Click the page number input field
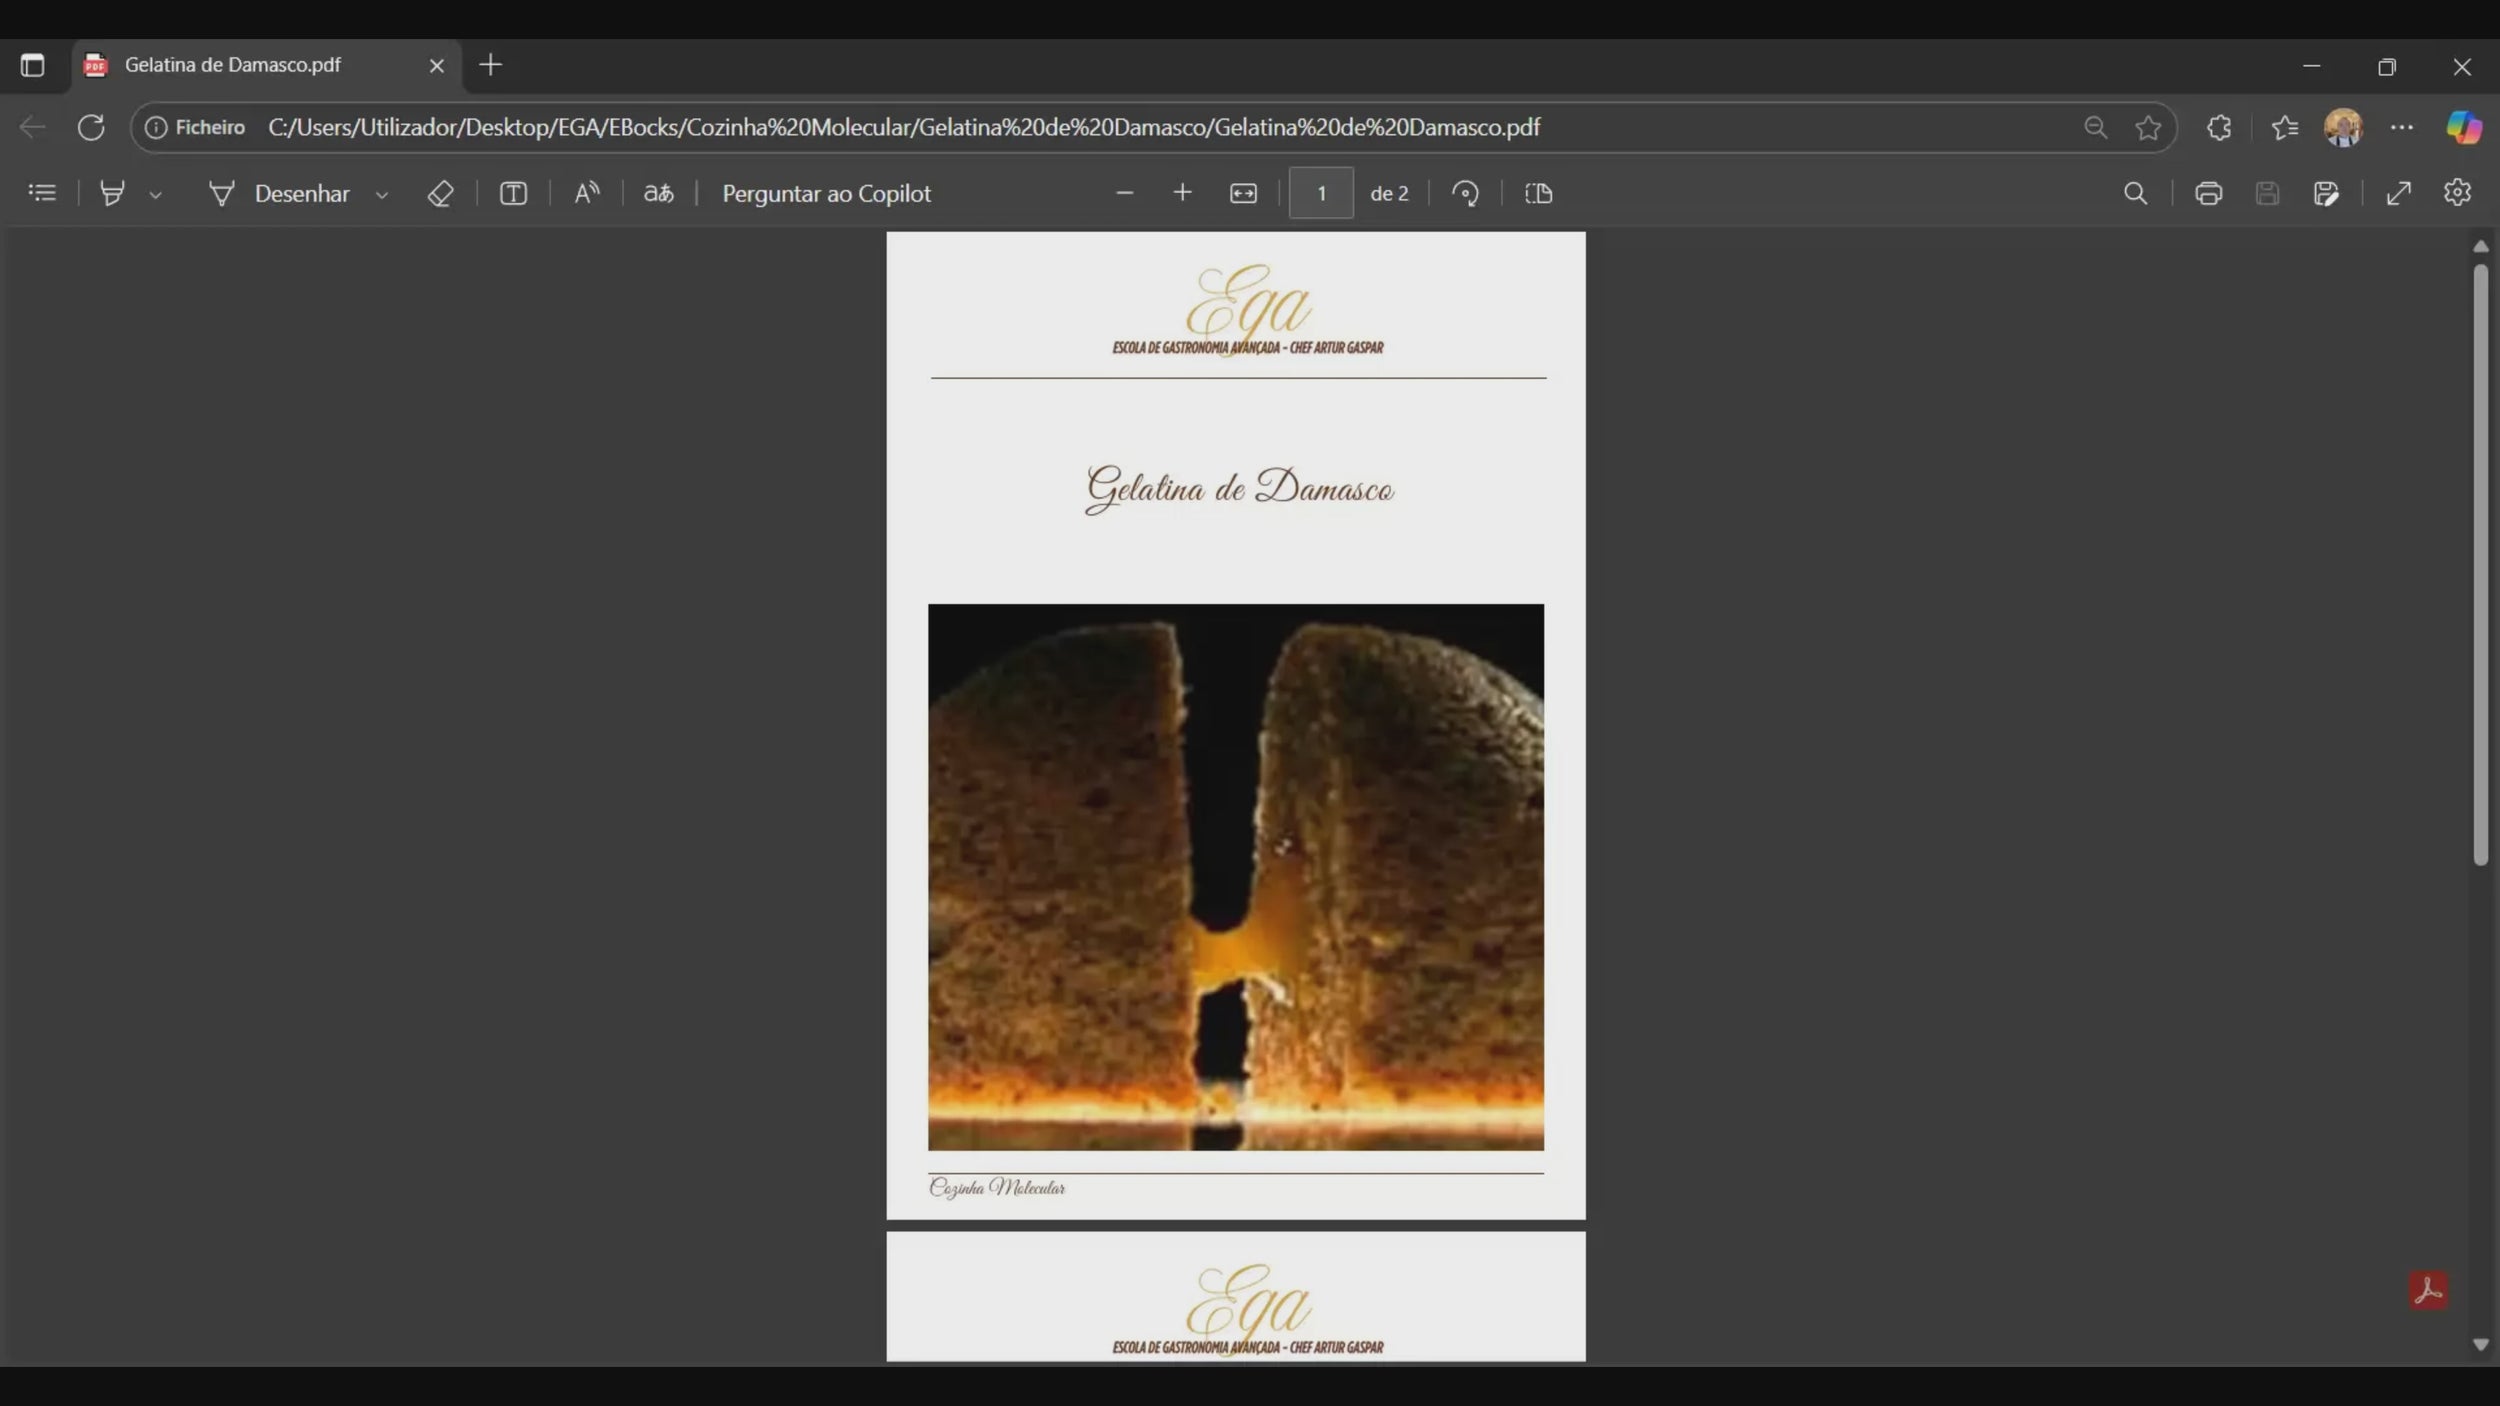The height and width of the screenshot is (1406, 2500). [1320, 193]
